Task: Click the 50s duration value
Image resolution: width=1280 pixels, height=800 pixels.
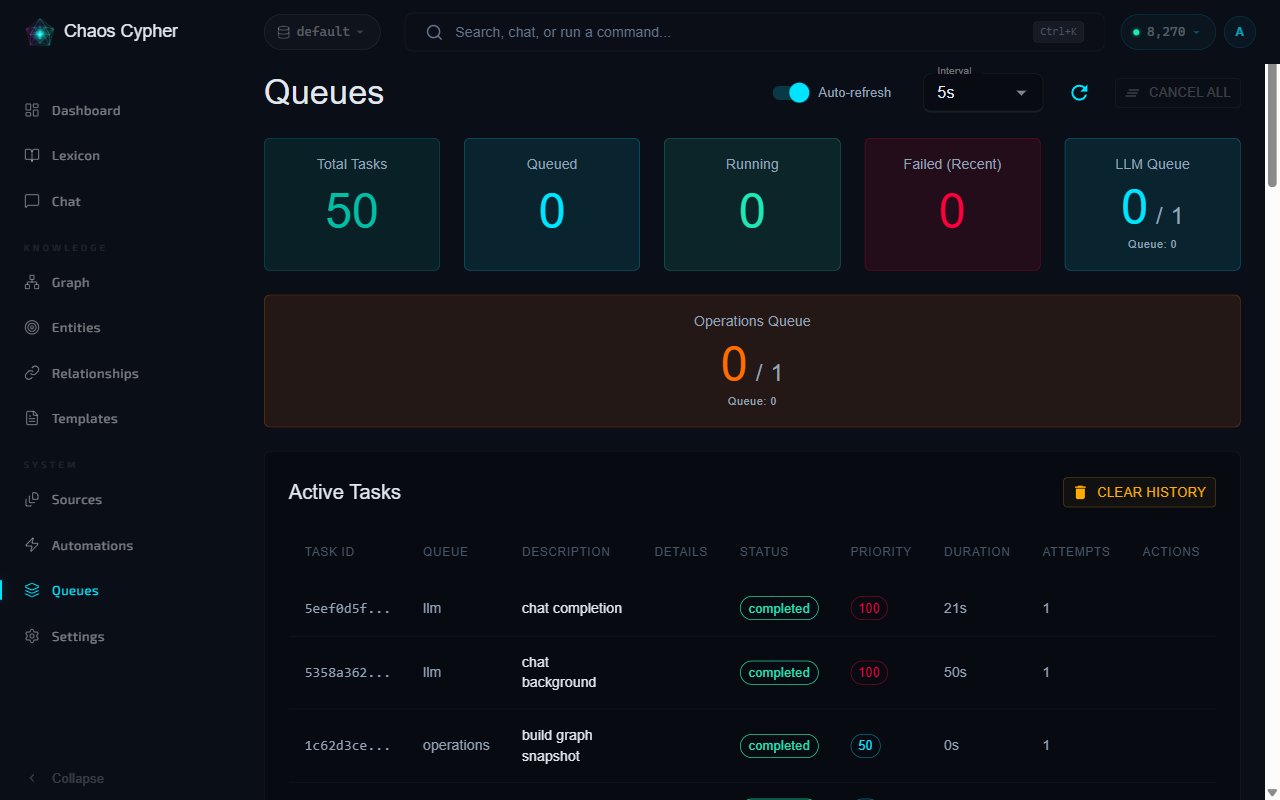Action: tap(955, 673)
